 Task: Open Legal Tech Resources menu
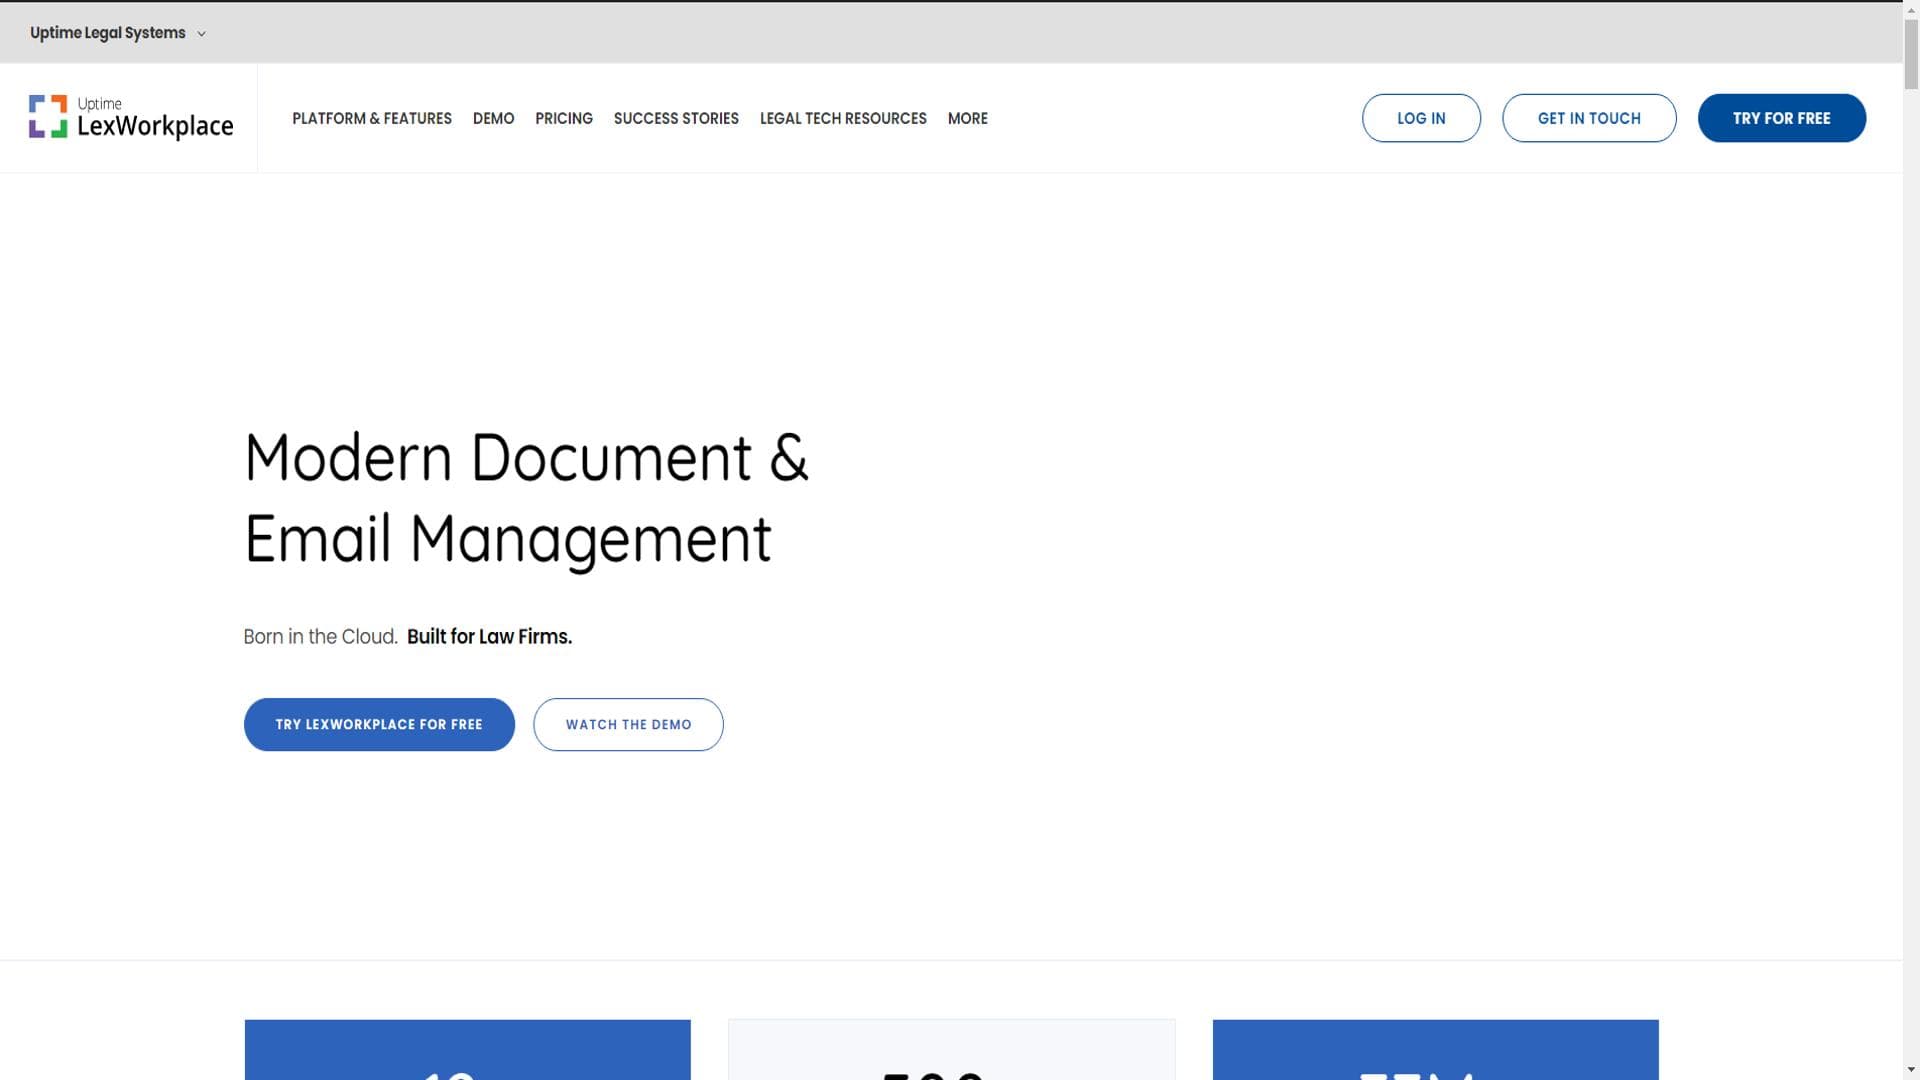(843, 118)
